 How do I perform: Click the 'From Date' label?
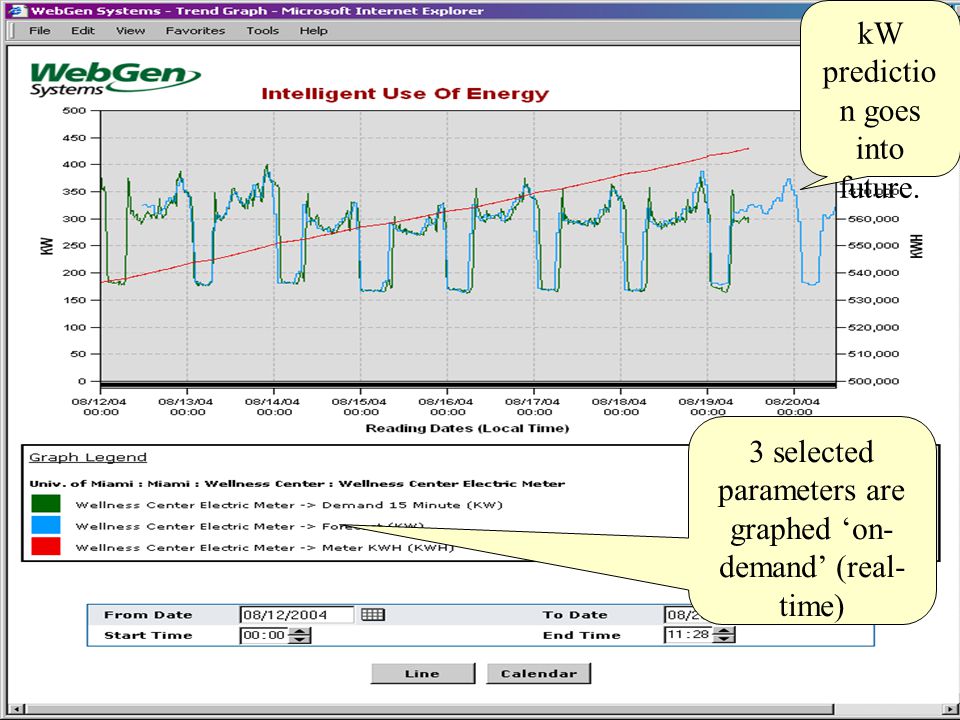(x=148, y=615)
